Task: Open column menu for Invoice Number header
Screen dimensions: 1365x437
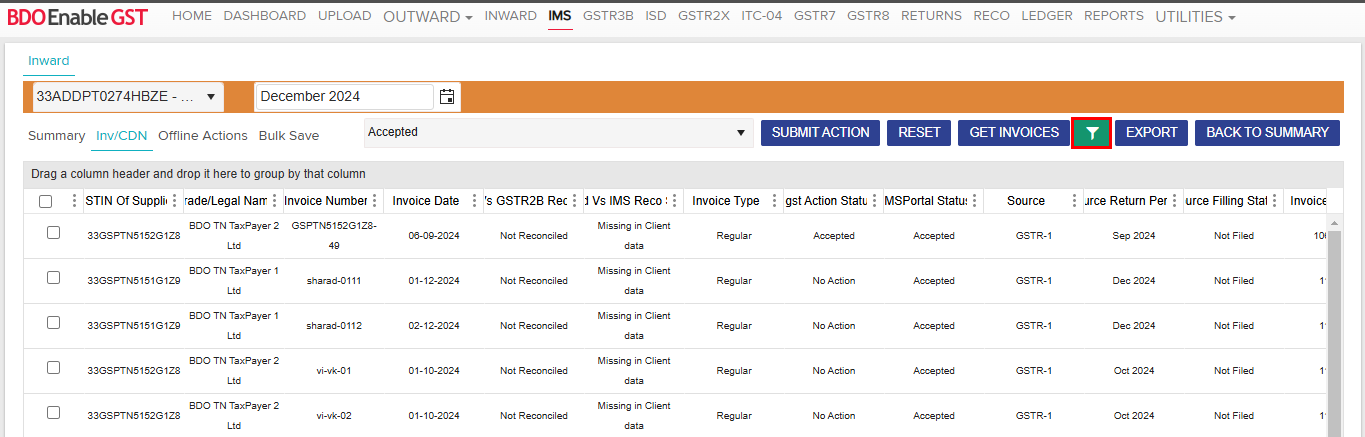Action: pyautogui.click(x=375, y=201)
